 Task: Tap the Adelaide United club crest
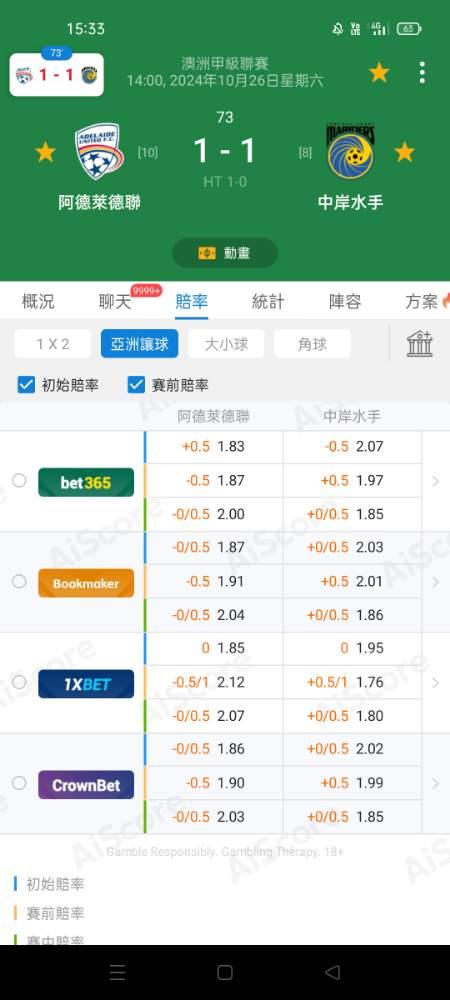(x=99, y=151)
